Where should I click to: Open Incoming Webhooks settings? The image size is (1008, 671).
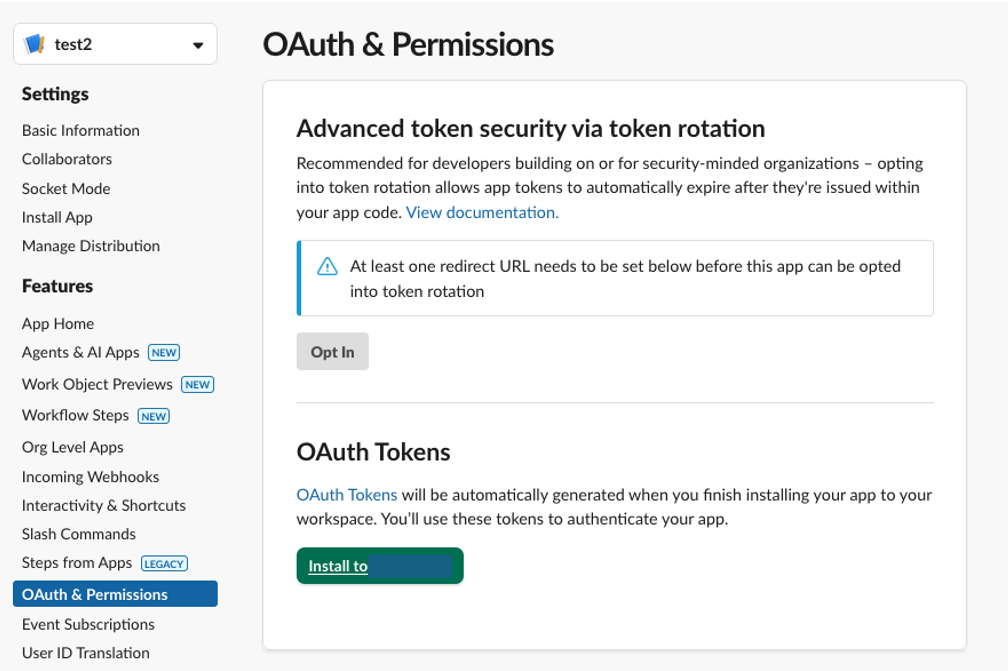click(90, 477)
